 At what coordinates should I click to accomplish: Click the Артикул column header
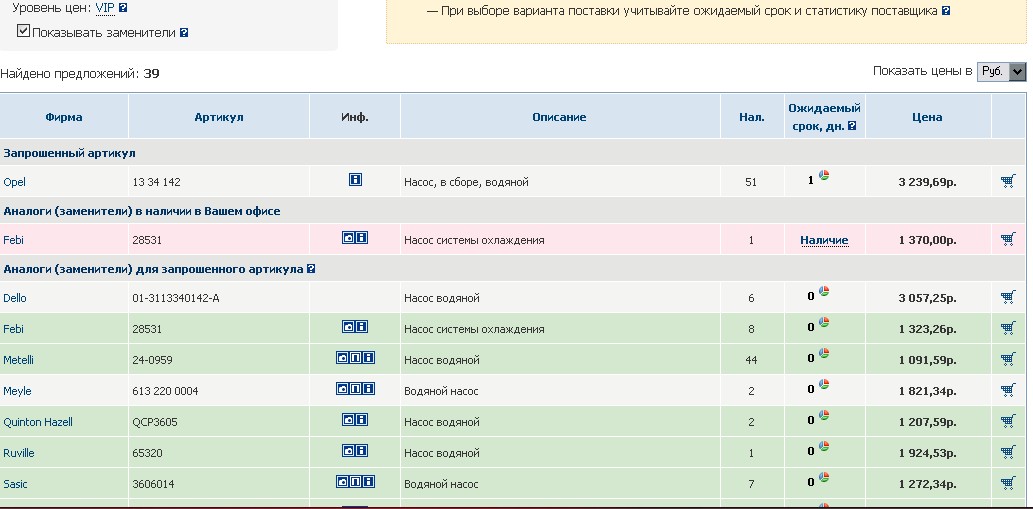219,117
